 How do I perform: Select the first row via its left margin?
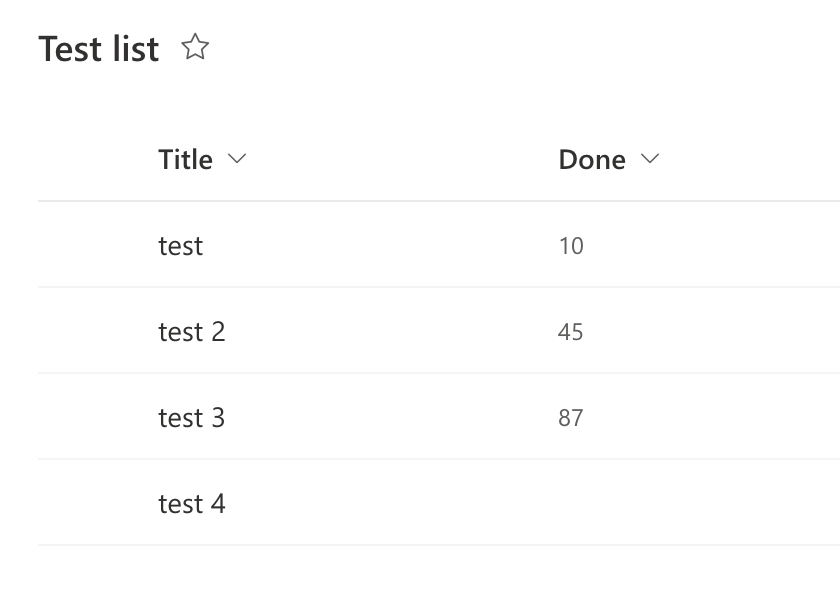[90, 246]
